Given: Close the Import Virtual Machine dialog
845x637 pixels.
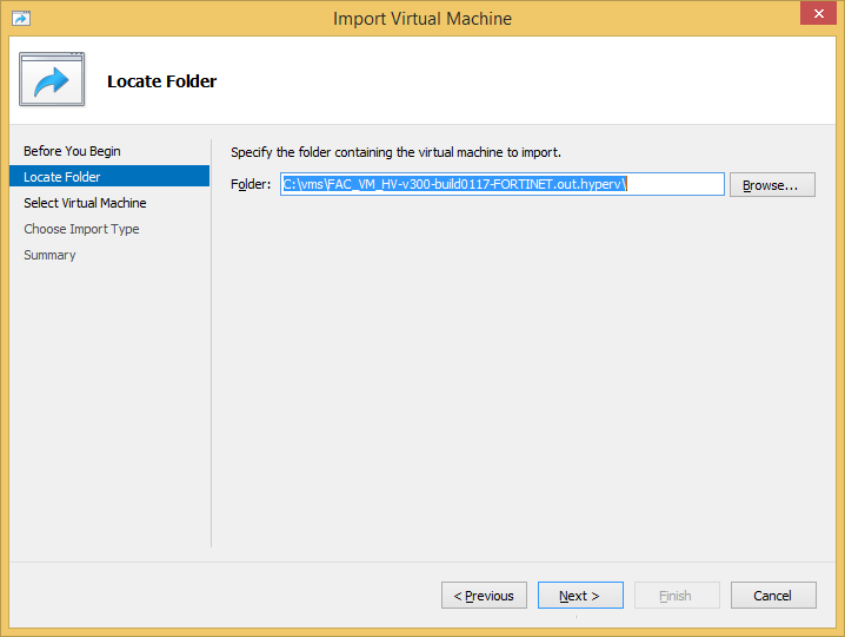Looking at the screenshot, I should [x=818, y=13].
